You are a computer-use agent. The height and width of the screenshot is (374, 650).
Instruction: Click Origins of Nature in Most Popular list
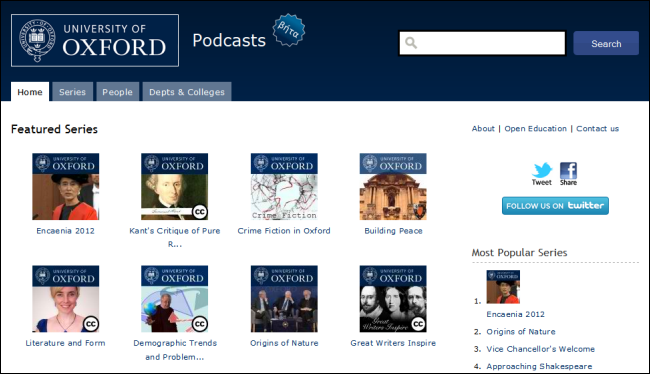tap(521, 331)
